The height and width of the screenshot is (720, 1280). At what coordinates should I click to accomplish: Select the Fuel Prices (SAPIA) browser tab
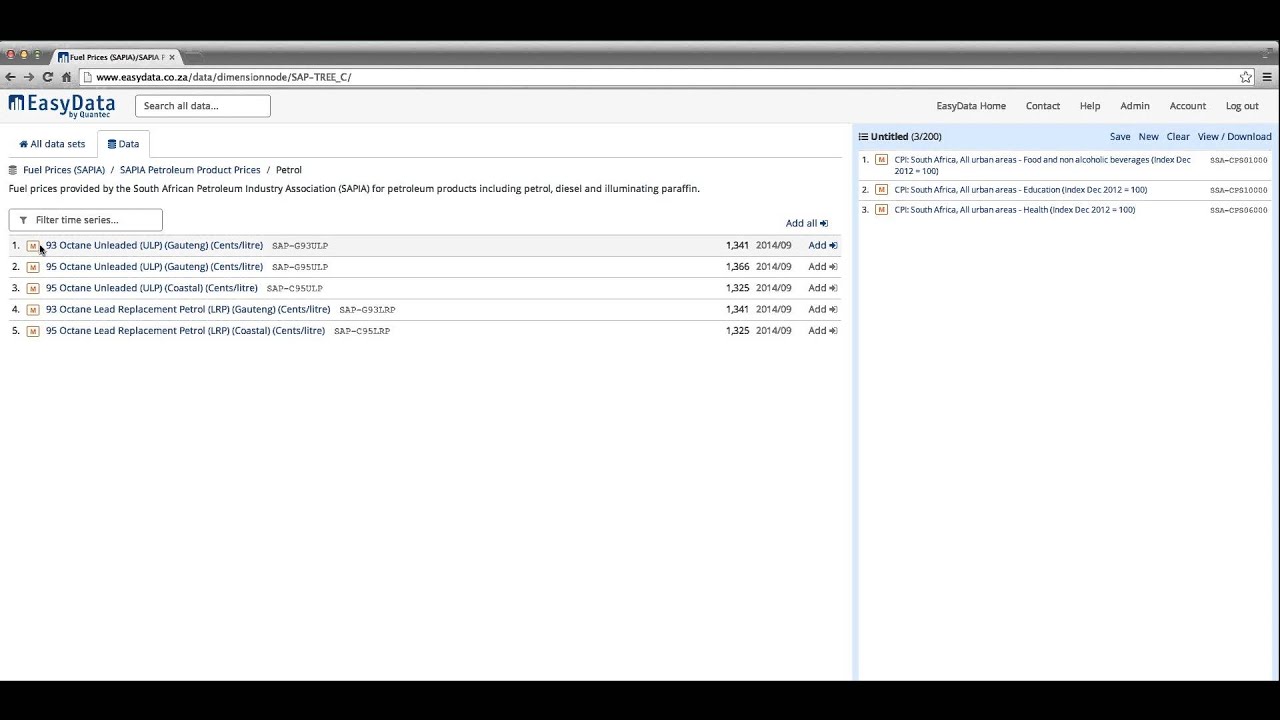click(x=117, y=57)
